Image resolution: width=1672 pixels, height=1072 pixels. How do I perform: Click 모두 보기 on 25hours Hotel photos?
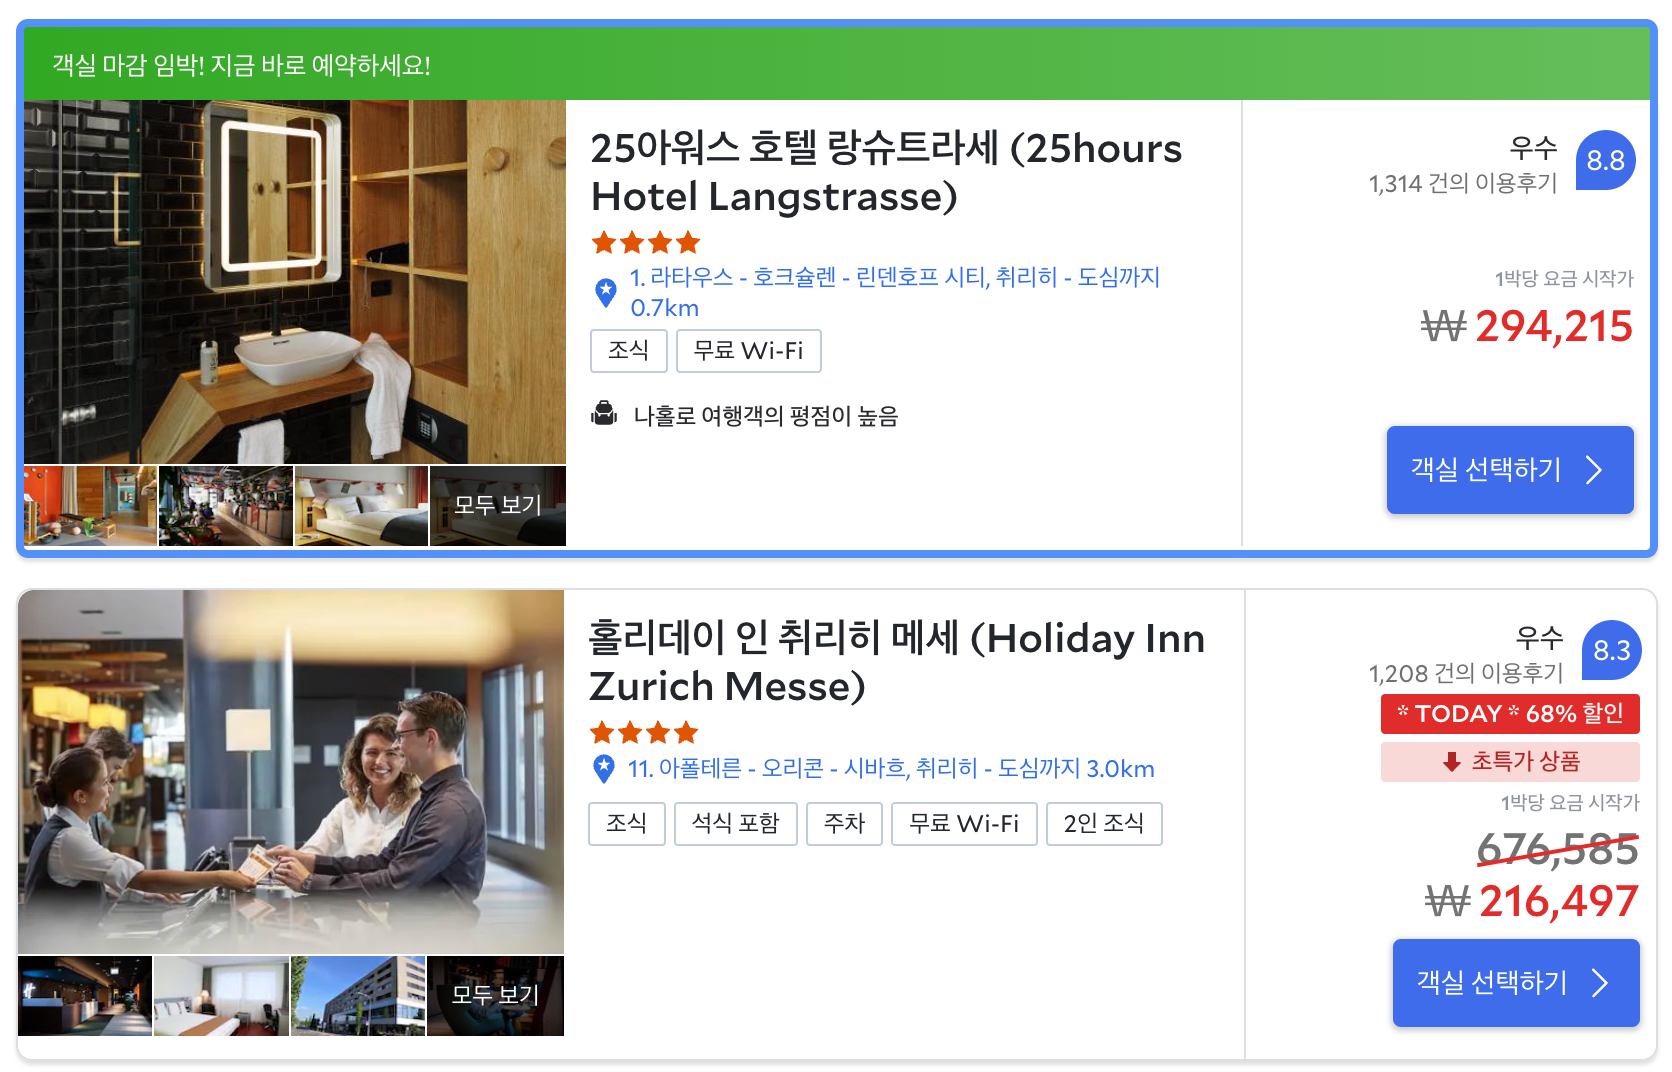498,506
